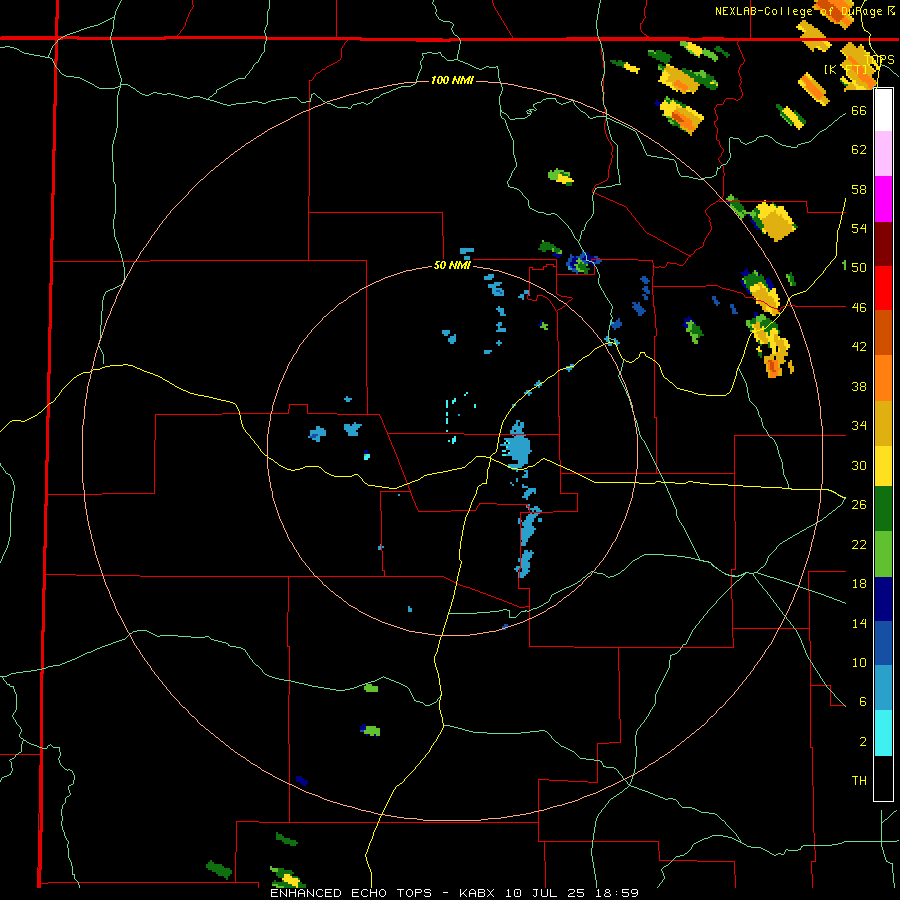This screenshot has width=900, height=900.
Task: Click the '10 JUL 25' date text
Action: click(x=544, y=893)
